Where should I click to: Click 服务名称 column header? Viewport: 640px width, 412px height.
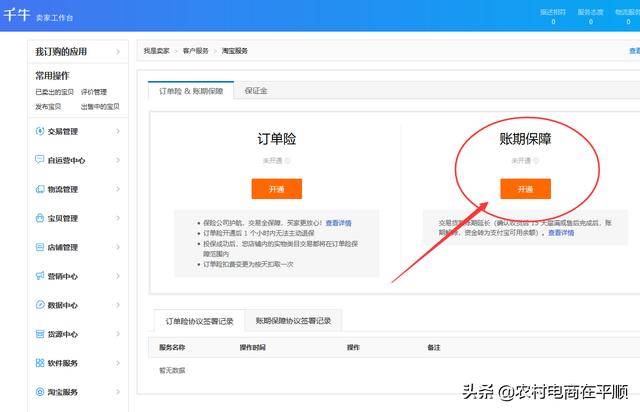(172, 347)
